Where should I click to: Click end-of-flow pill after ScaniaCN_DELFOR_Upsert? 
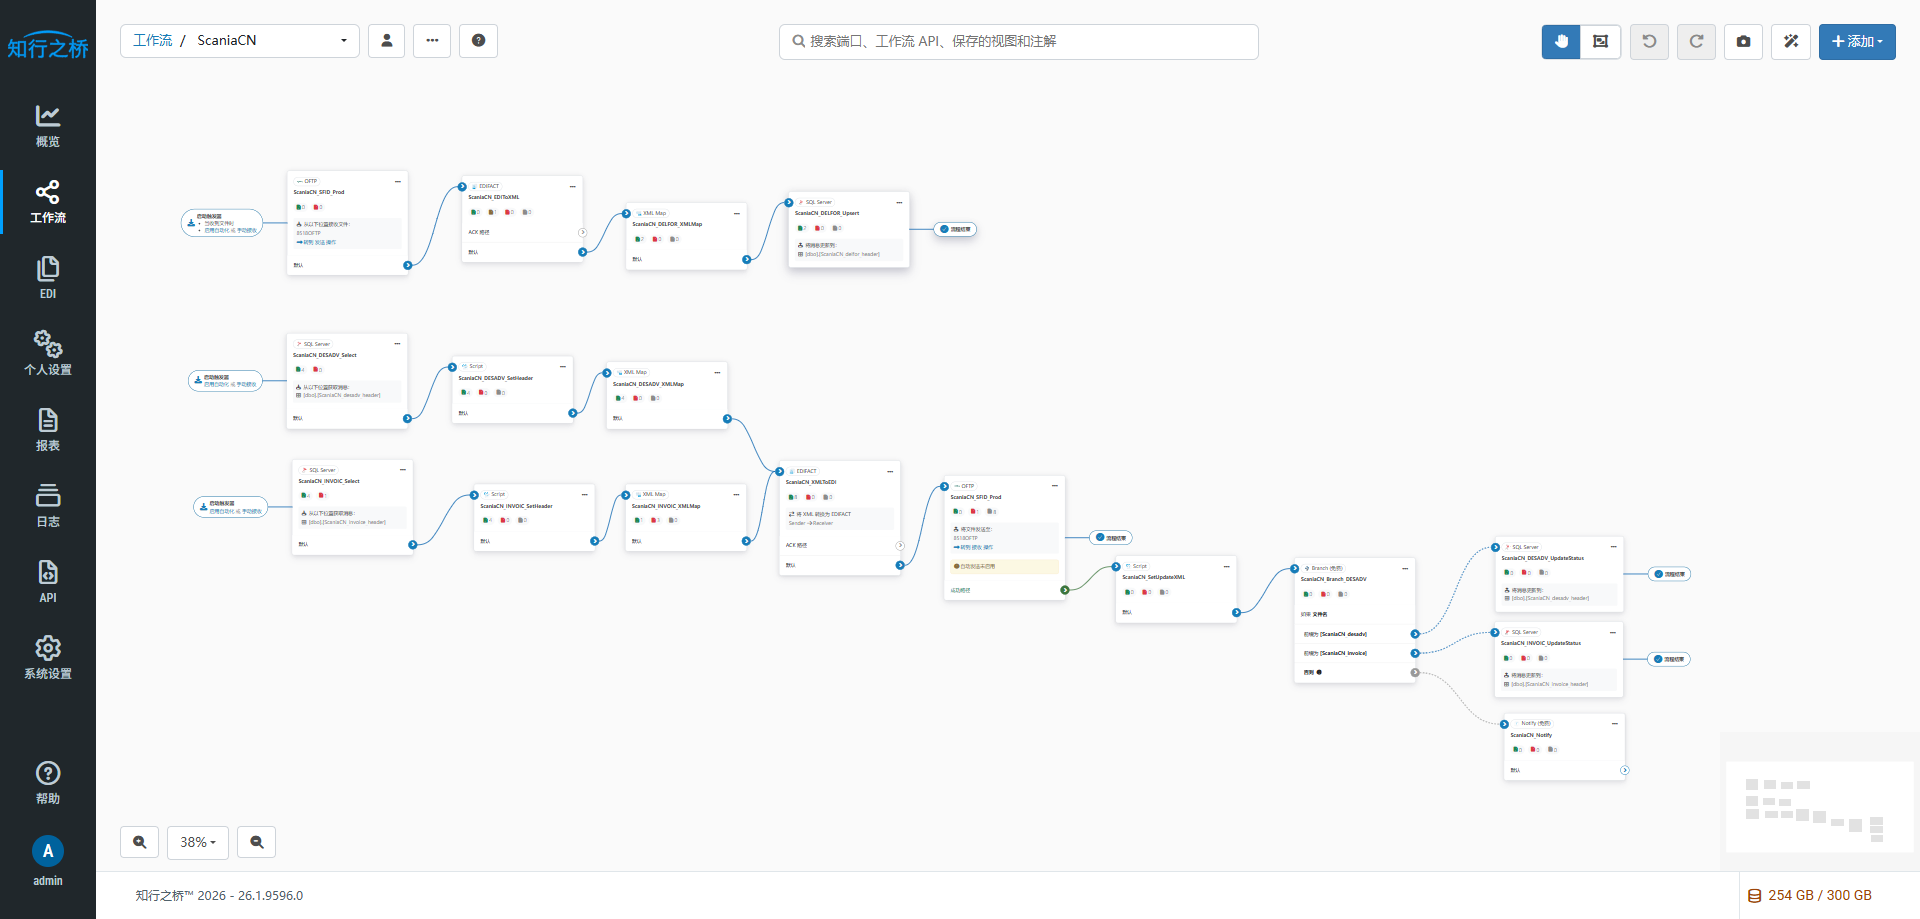click(956, 229)
